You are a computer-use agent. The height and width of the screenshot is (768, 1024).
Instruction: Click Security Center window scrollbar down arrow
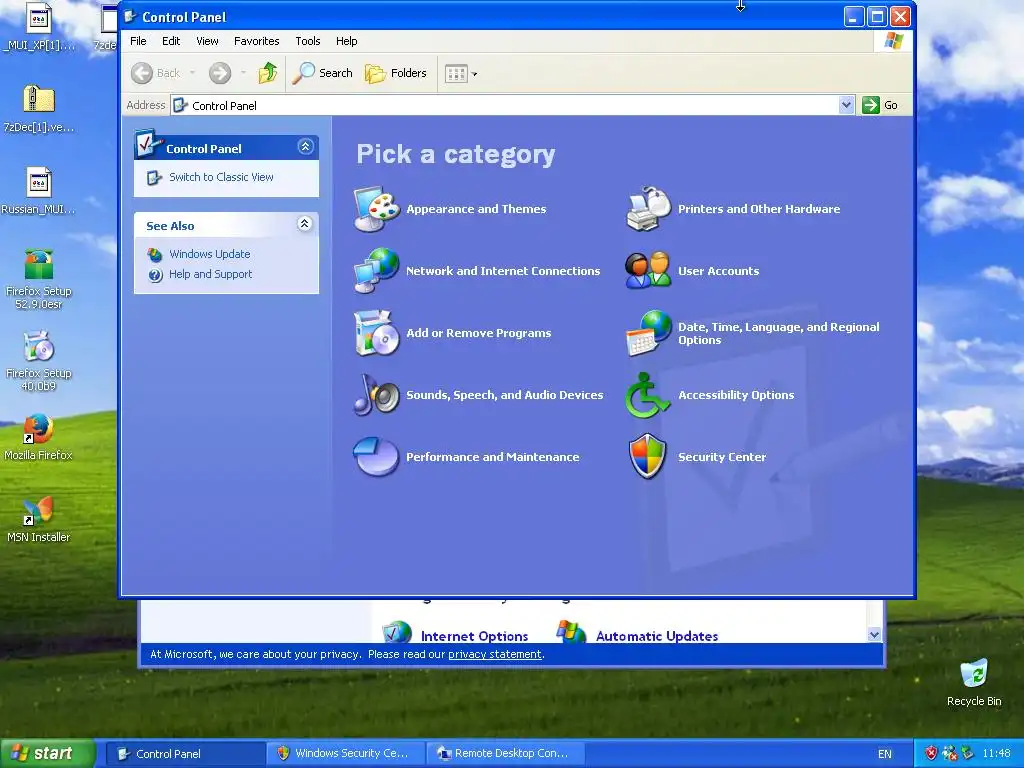[x=874, y=634]
